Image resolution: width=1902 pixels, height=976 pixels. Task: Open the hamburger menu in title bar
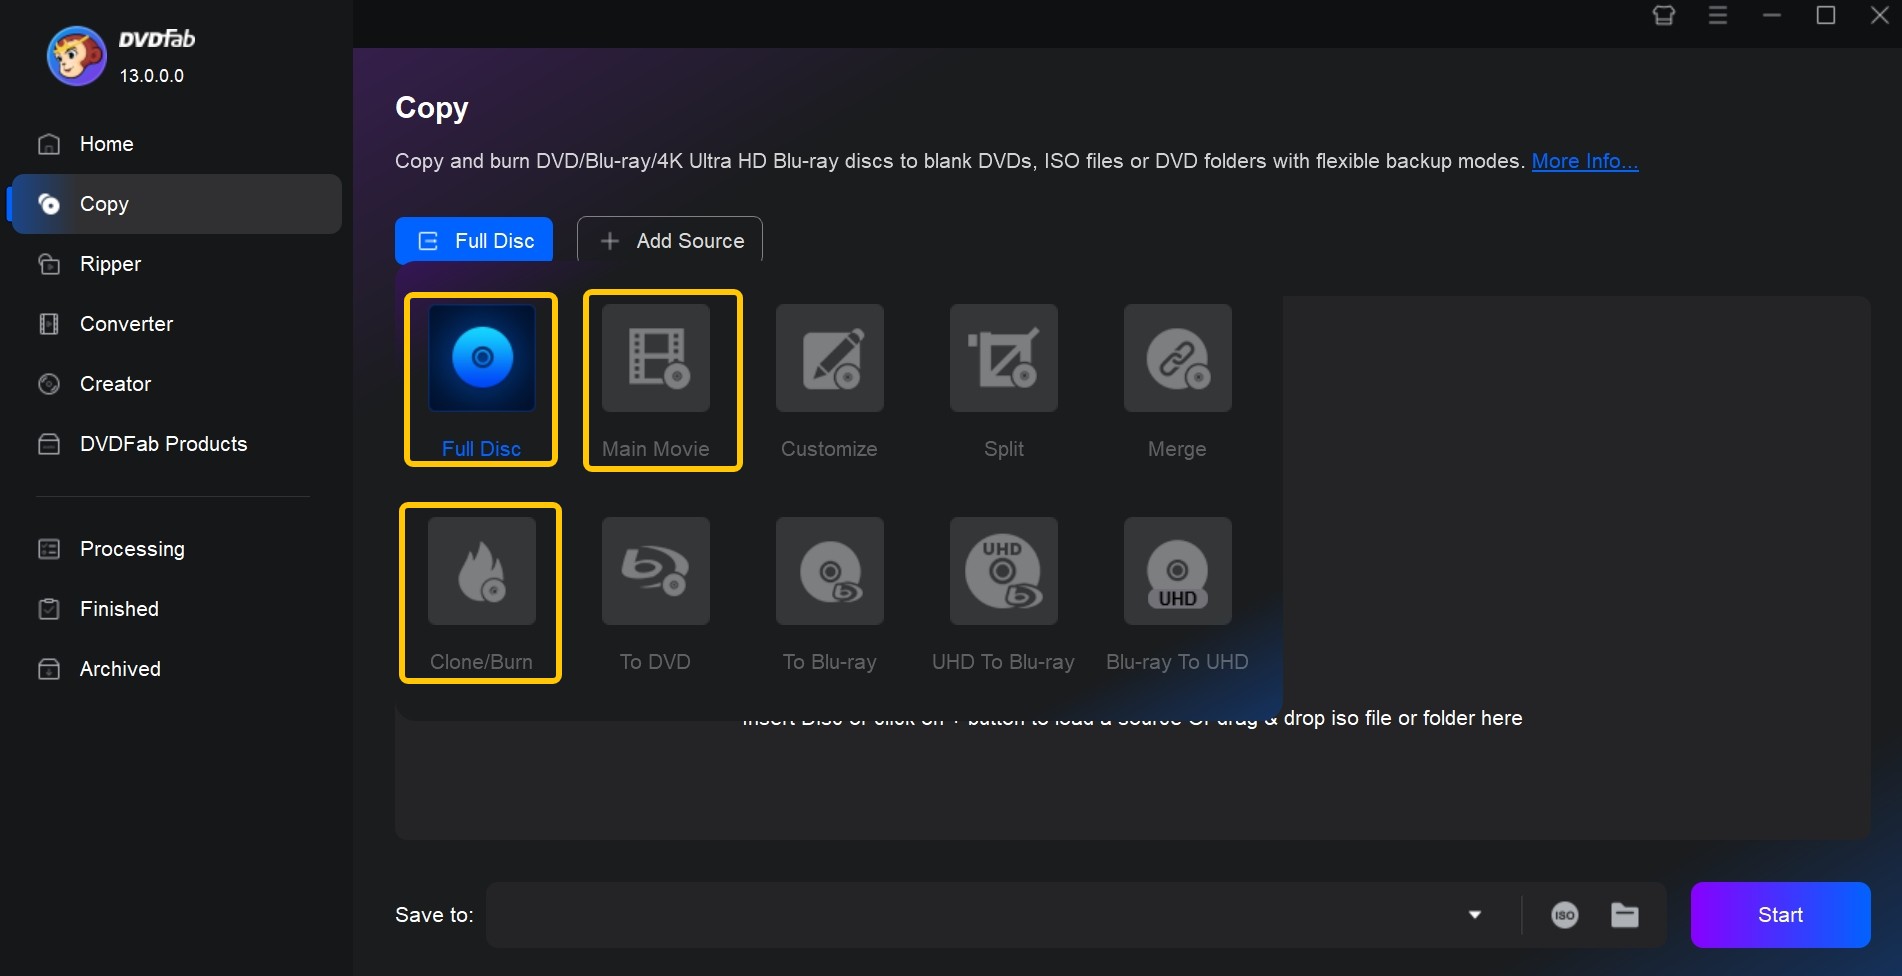pyautogui.click(x=1718, y=15)
